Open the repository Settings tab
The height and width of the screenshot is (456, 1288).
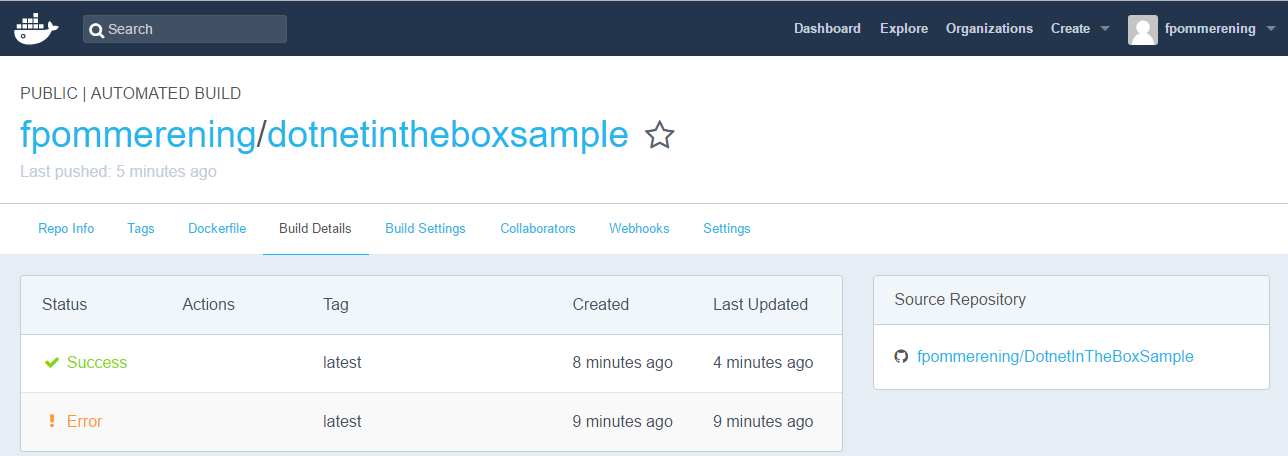(x=727, y=229)
